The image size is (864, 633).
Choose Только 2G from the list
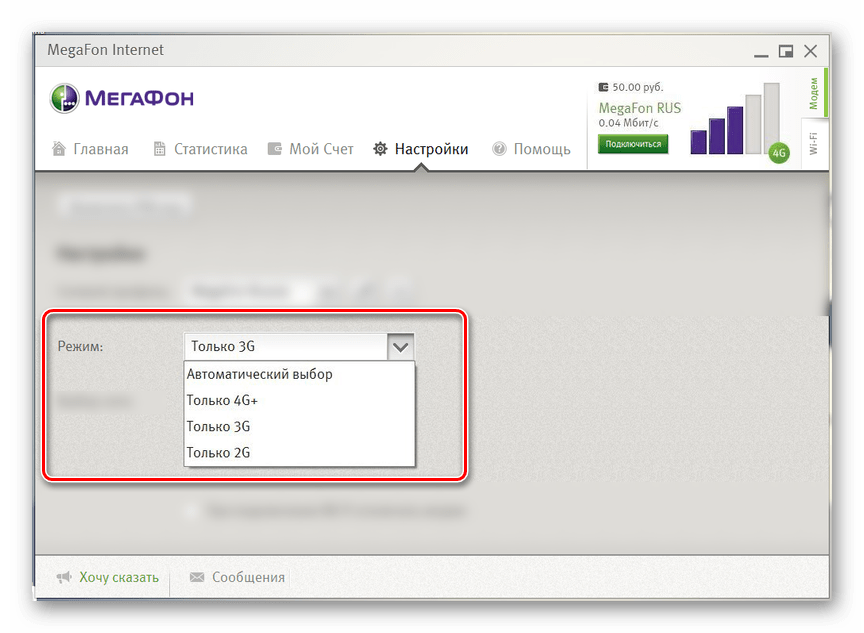[299, 452]
